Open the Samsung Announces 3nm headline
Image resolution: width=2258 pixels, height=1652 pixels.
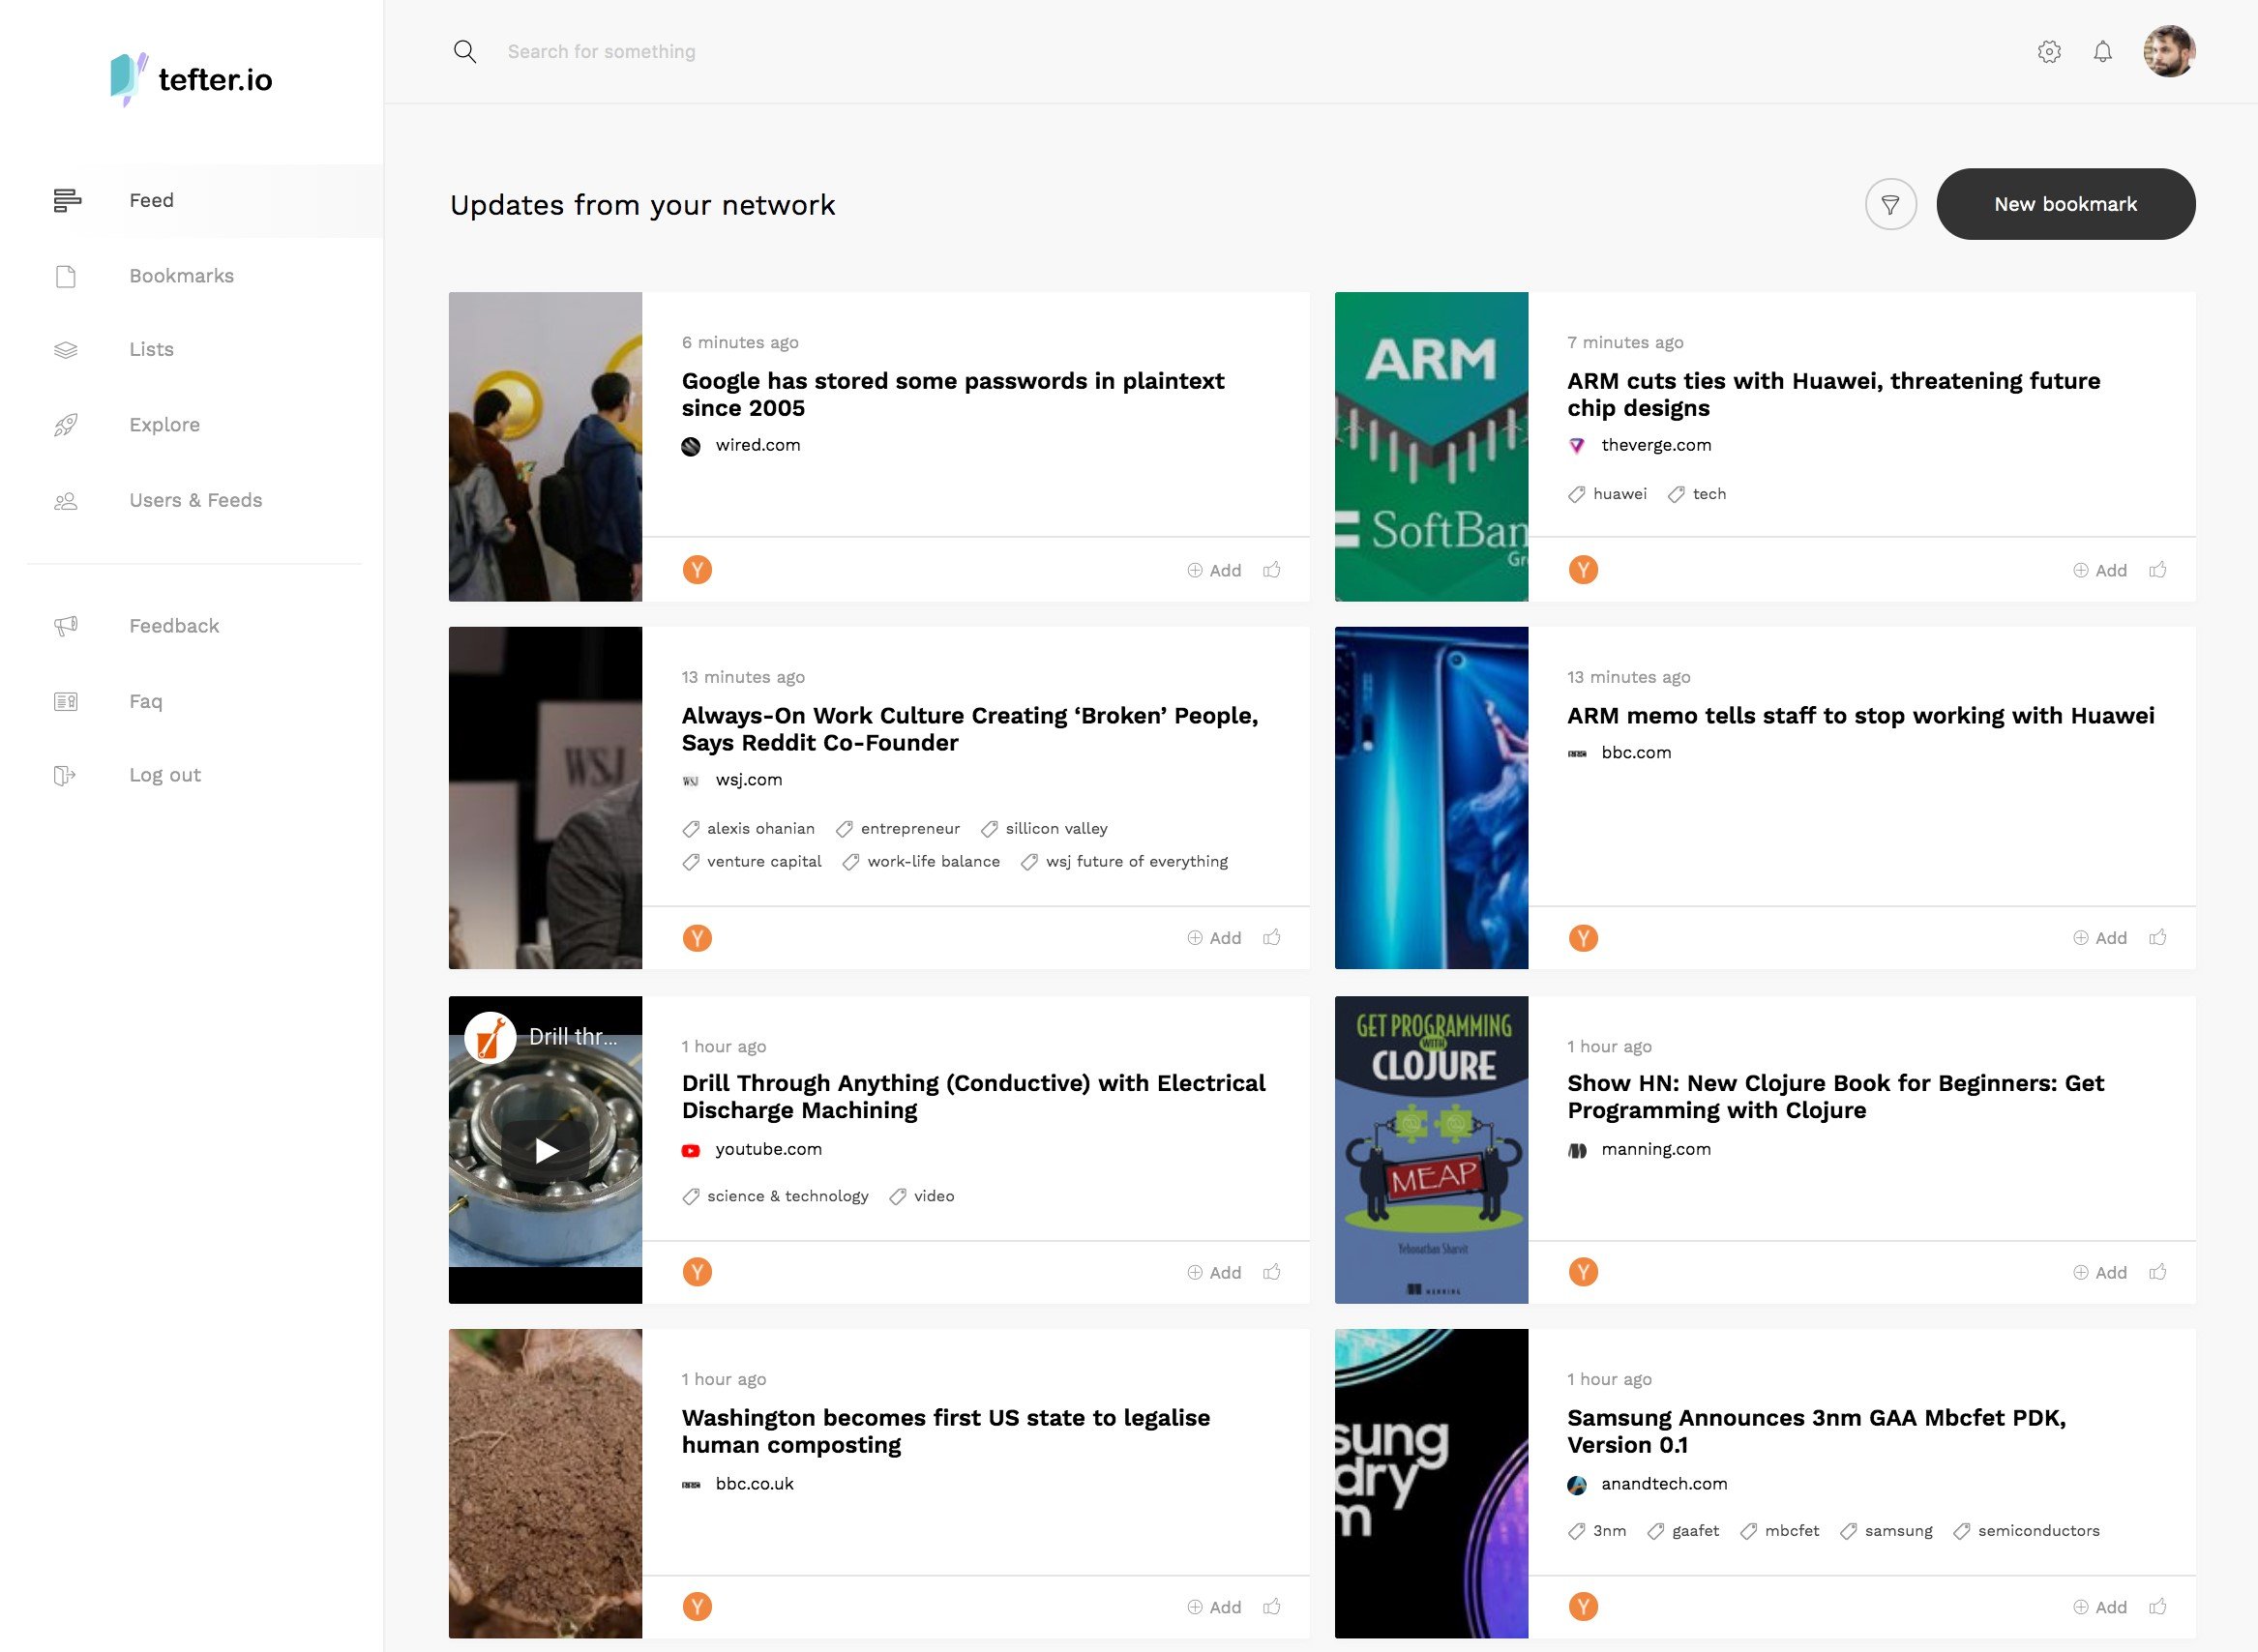pos(1816,1431)
